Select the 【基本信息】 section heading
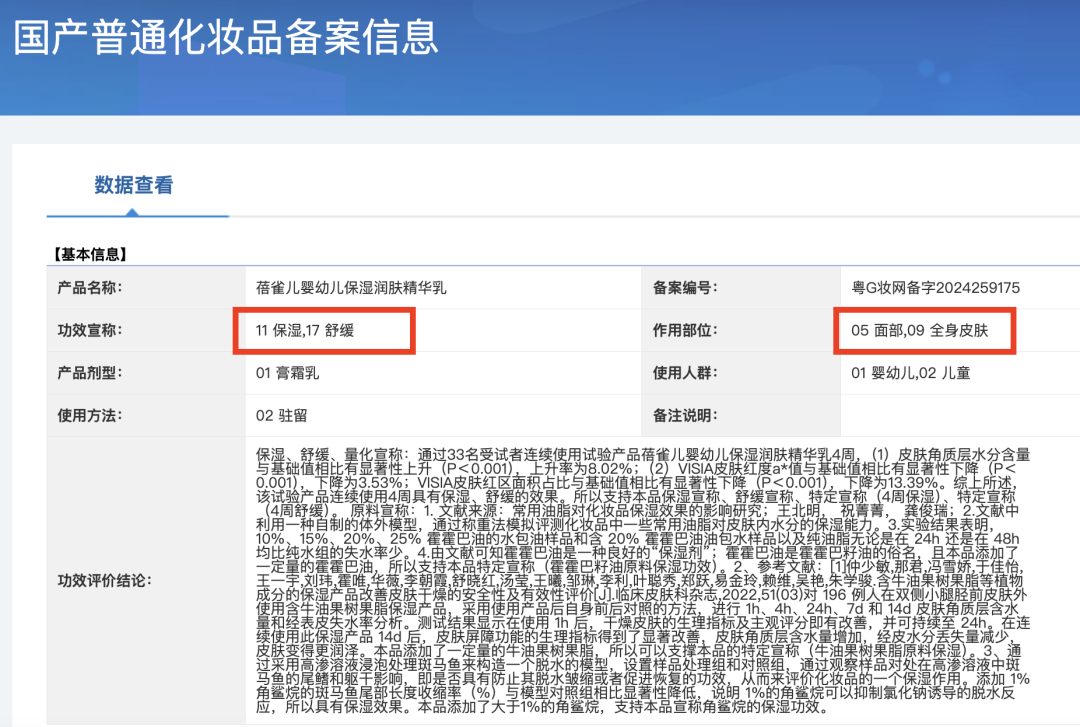Screen dimensions: 1080x727 tap(90, 254)
